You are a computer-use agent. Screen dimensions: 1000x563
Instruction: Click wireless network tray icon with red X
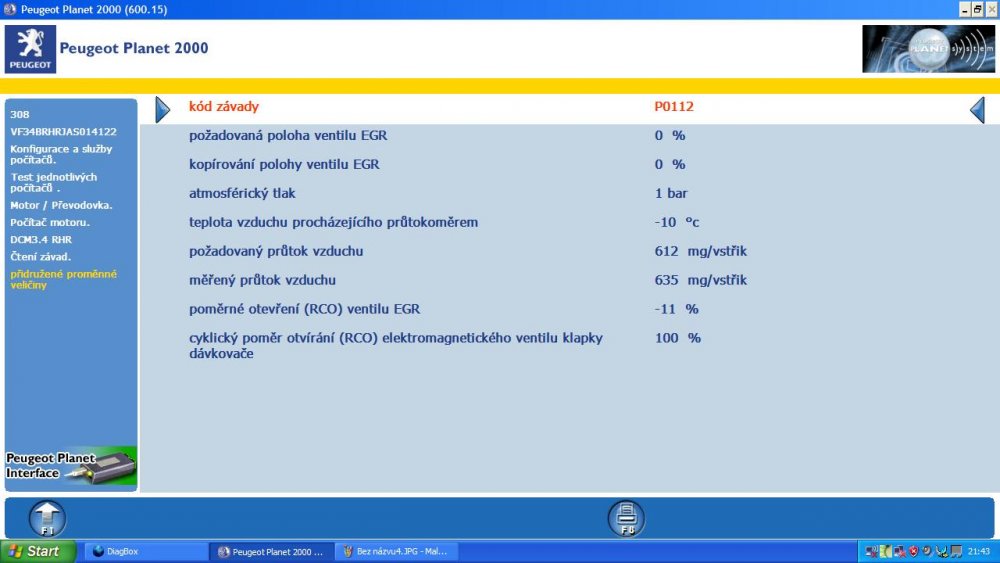pyautogui.click(x=872, y=552)
